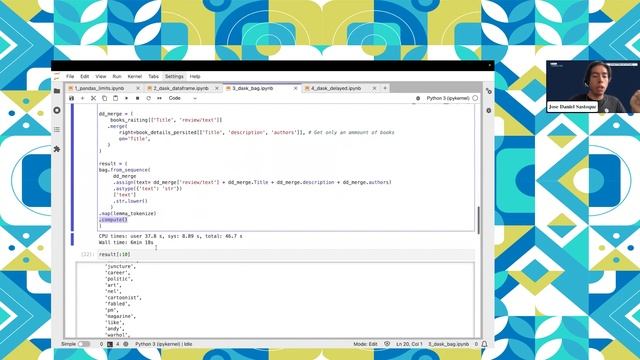Open the Help menu
The width and height of the screenshot is (640, 360).
click(x=195, y=76)
